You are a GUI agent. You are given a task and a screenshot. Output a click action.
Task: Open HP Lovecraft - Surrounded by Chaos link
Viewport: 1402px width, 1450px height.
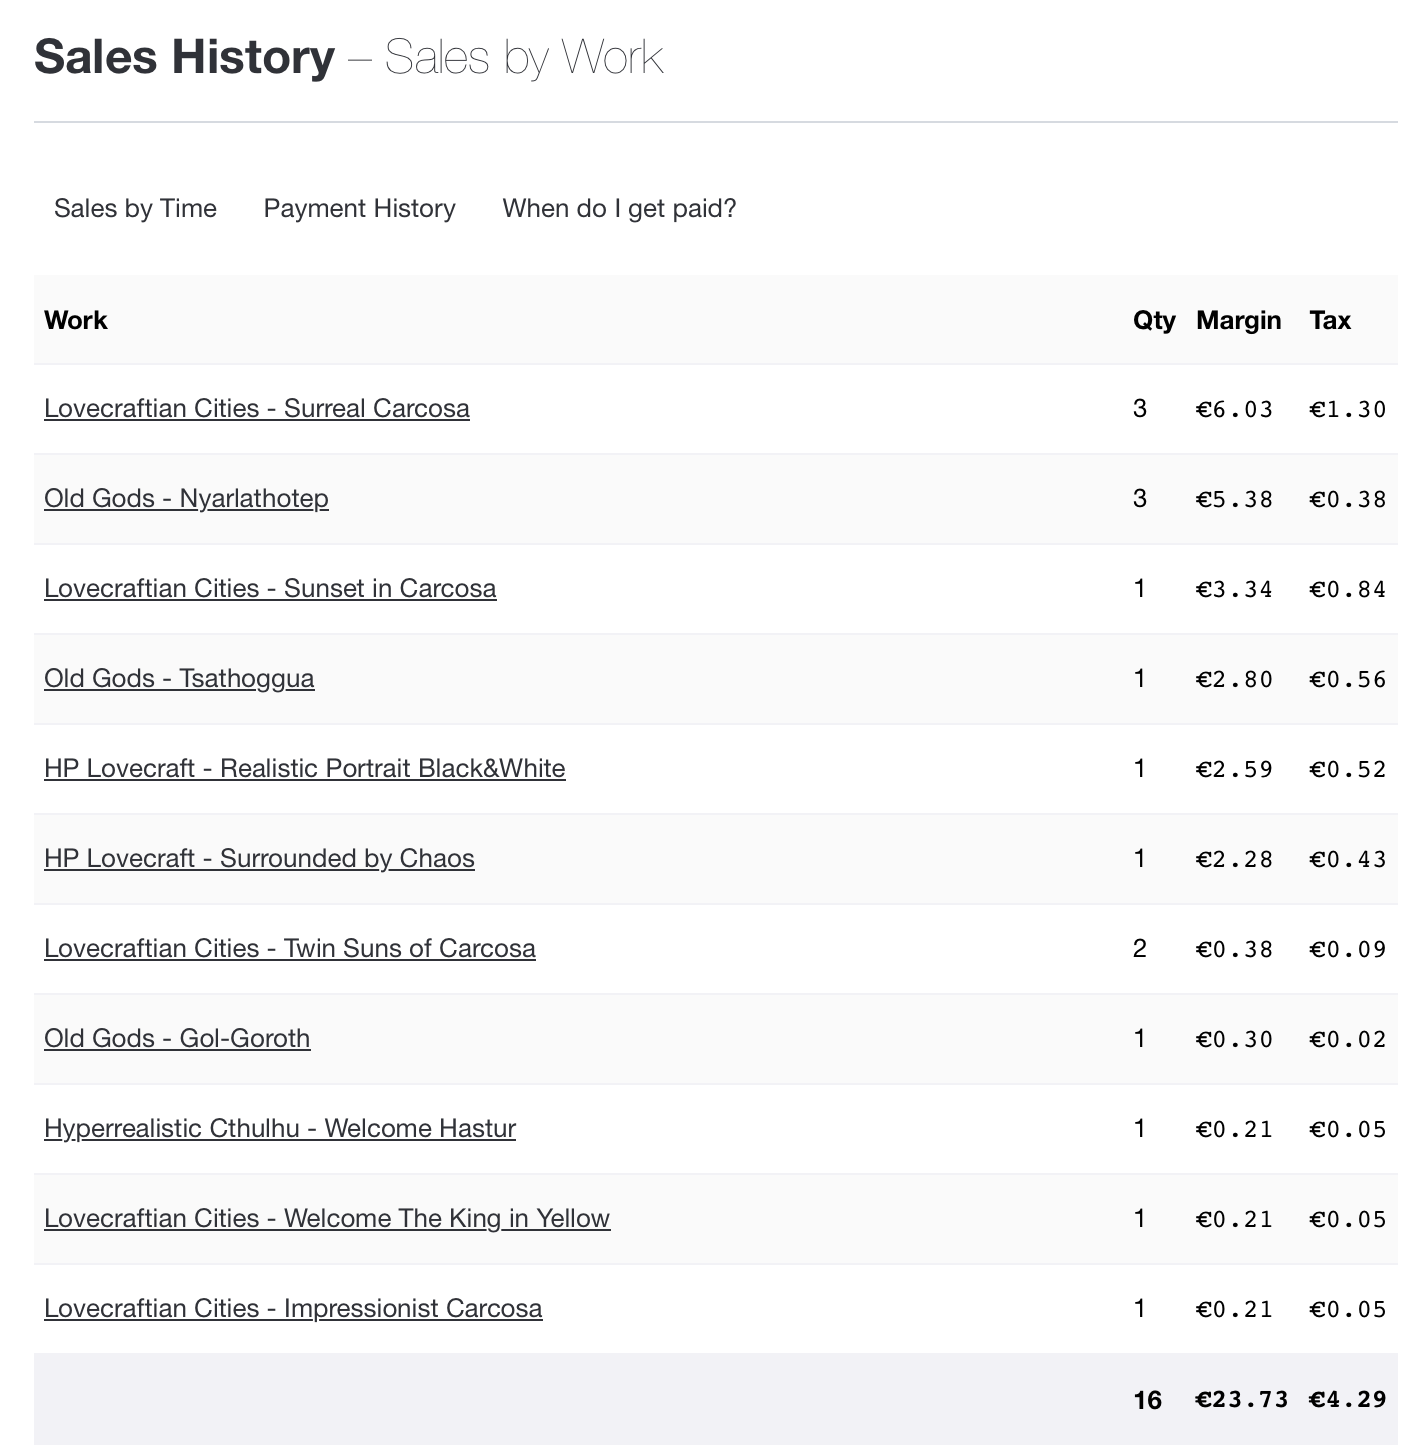click(259, 858)
